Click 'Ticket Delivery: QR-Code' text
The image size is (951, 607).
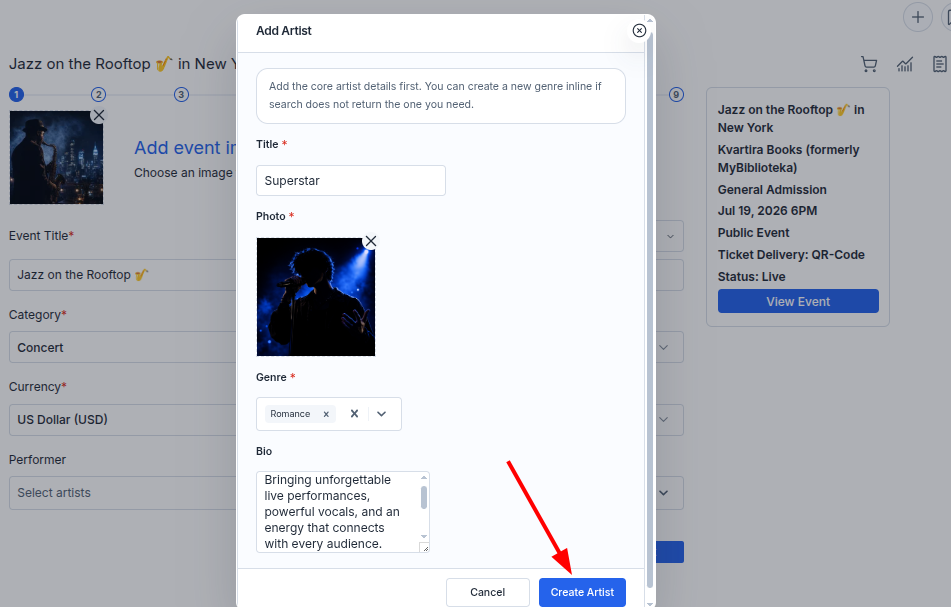(791, 255)
